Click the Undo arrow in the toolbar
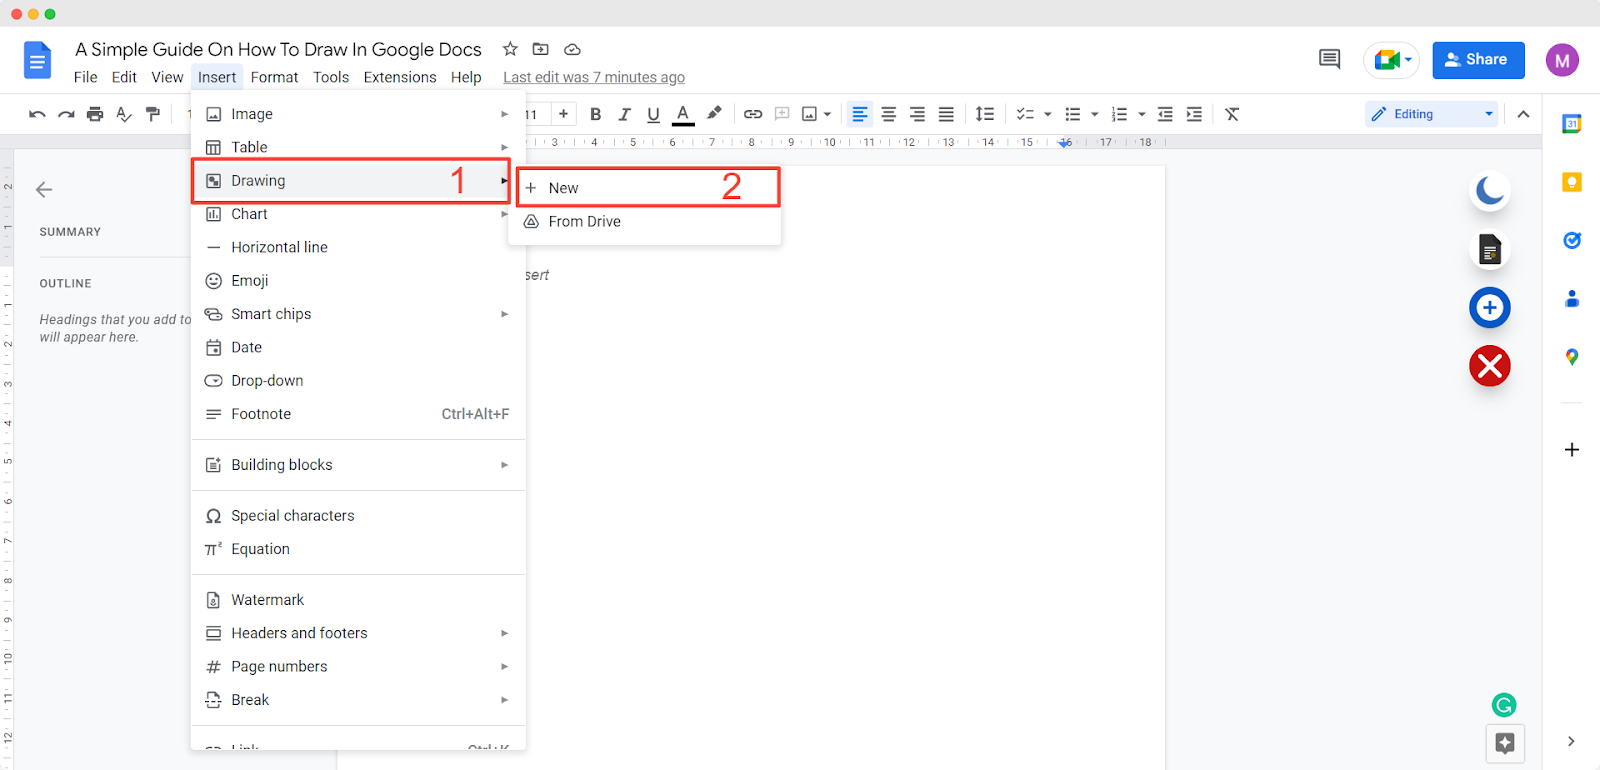 pyautogui.click(x=37, y=114)
